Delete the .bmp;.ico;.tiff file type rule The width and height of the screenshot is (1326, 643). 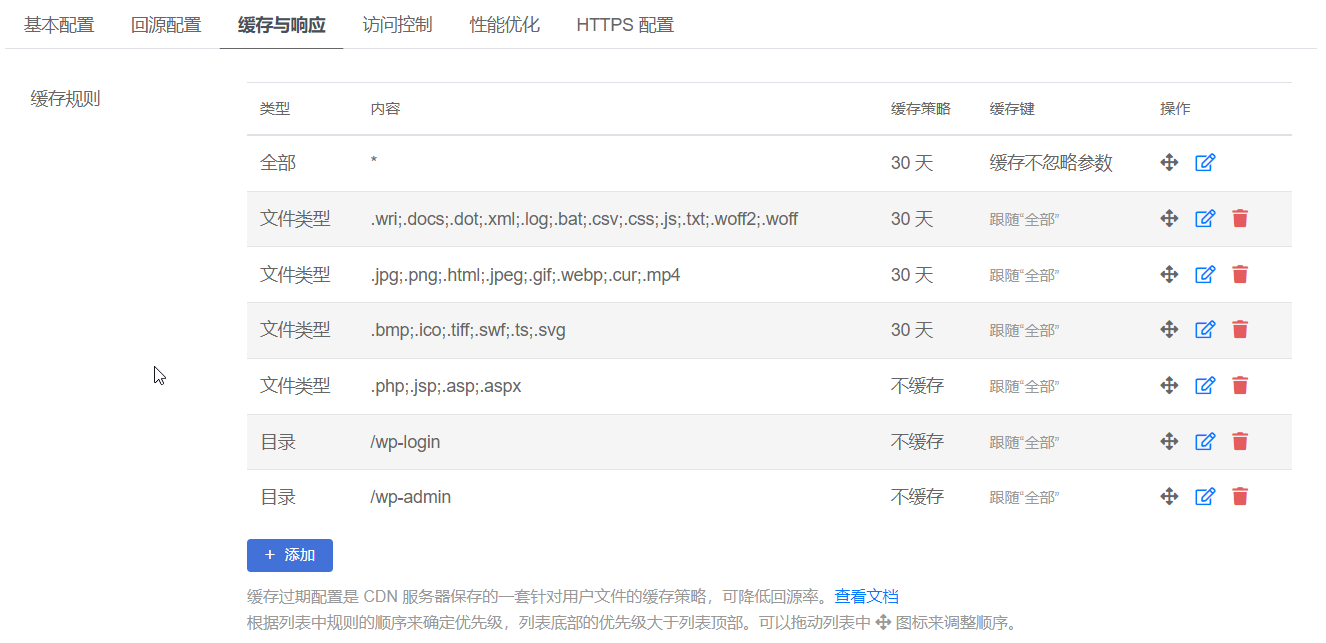[1240, 329]
